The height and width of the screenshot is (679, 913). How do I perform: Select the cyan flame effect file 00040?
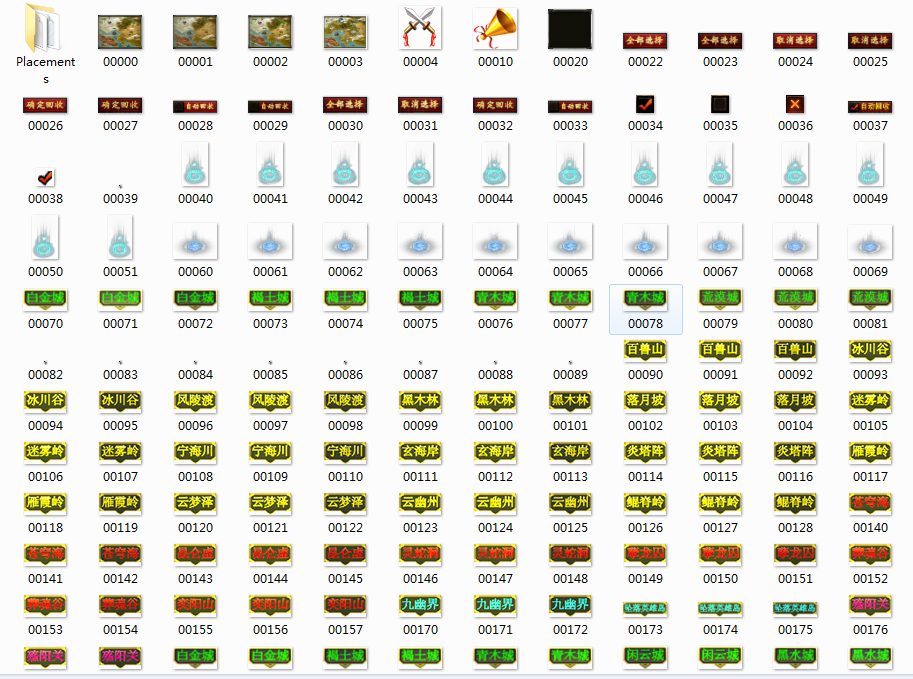coord(195,166)
